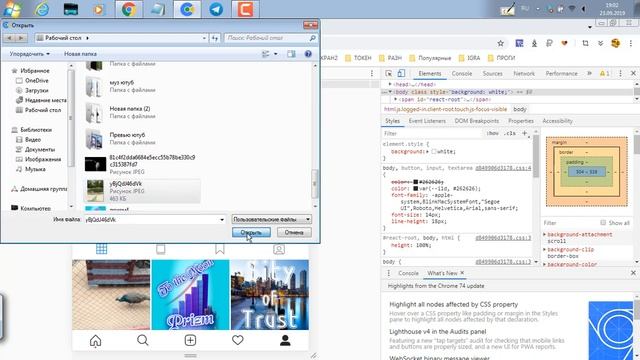Switch to DevTools Console tab

click(462, 73)
